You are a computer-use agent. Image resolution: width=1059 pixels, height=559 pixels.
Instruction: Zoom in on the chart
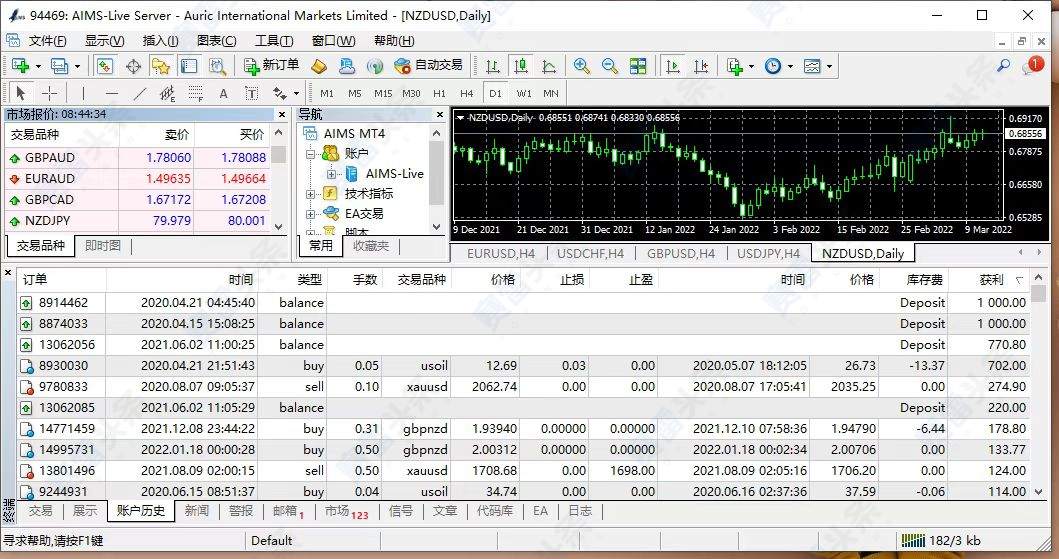(x=582, y=66)
